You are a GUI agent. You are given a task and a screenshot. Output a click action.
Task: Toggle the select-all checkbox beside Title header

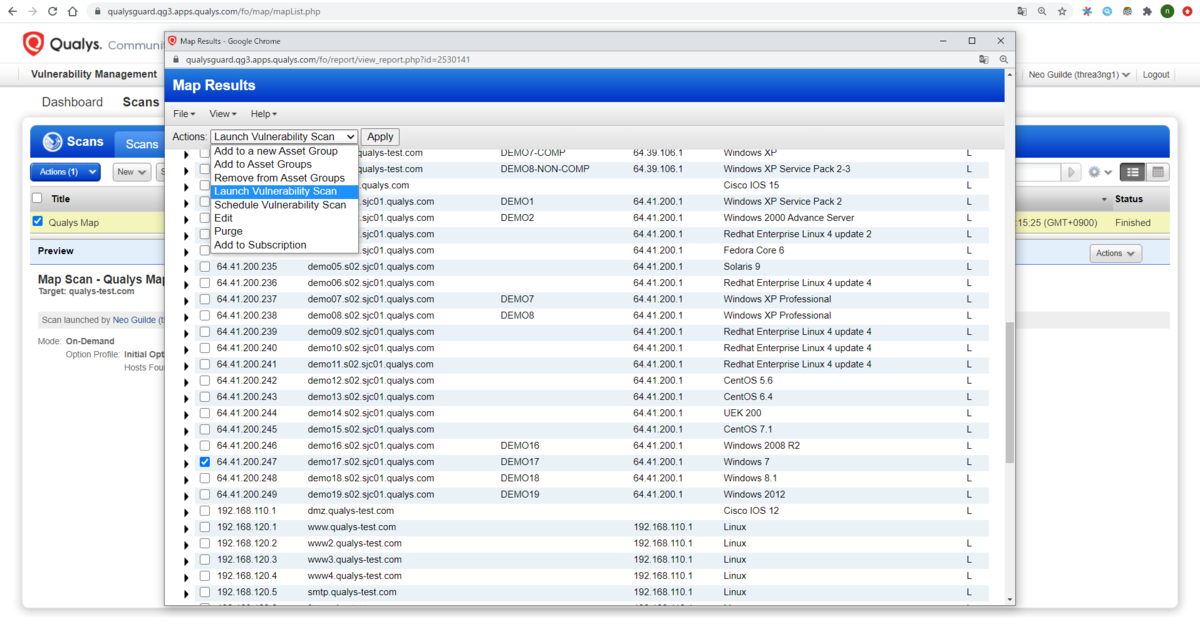pos(38,198)
